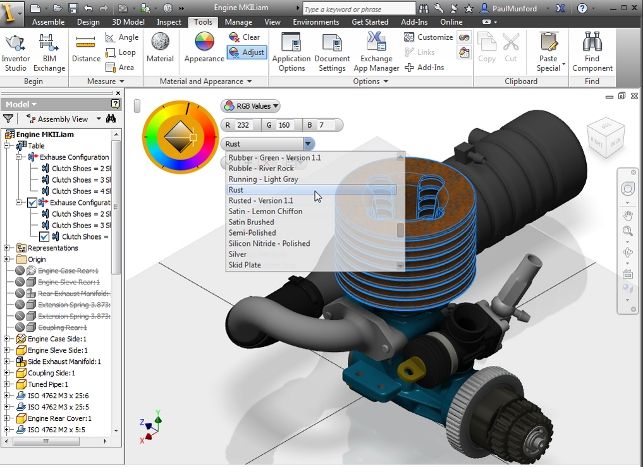Open Application Options
This screenshot has width=643, height=467.
point(291,52)
